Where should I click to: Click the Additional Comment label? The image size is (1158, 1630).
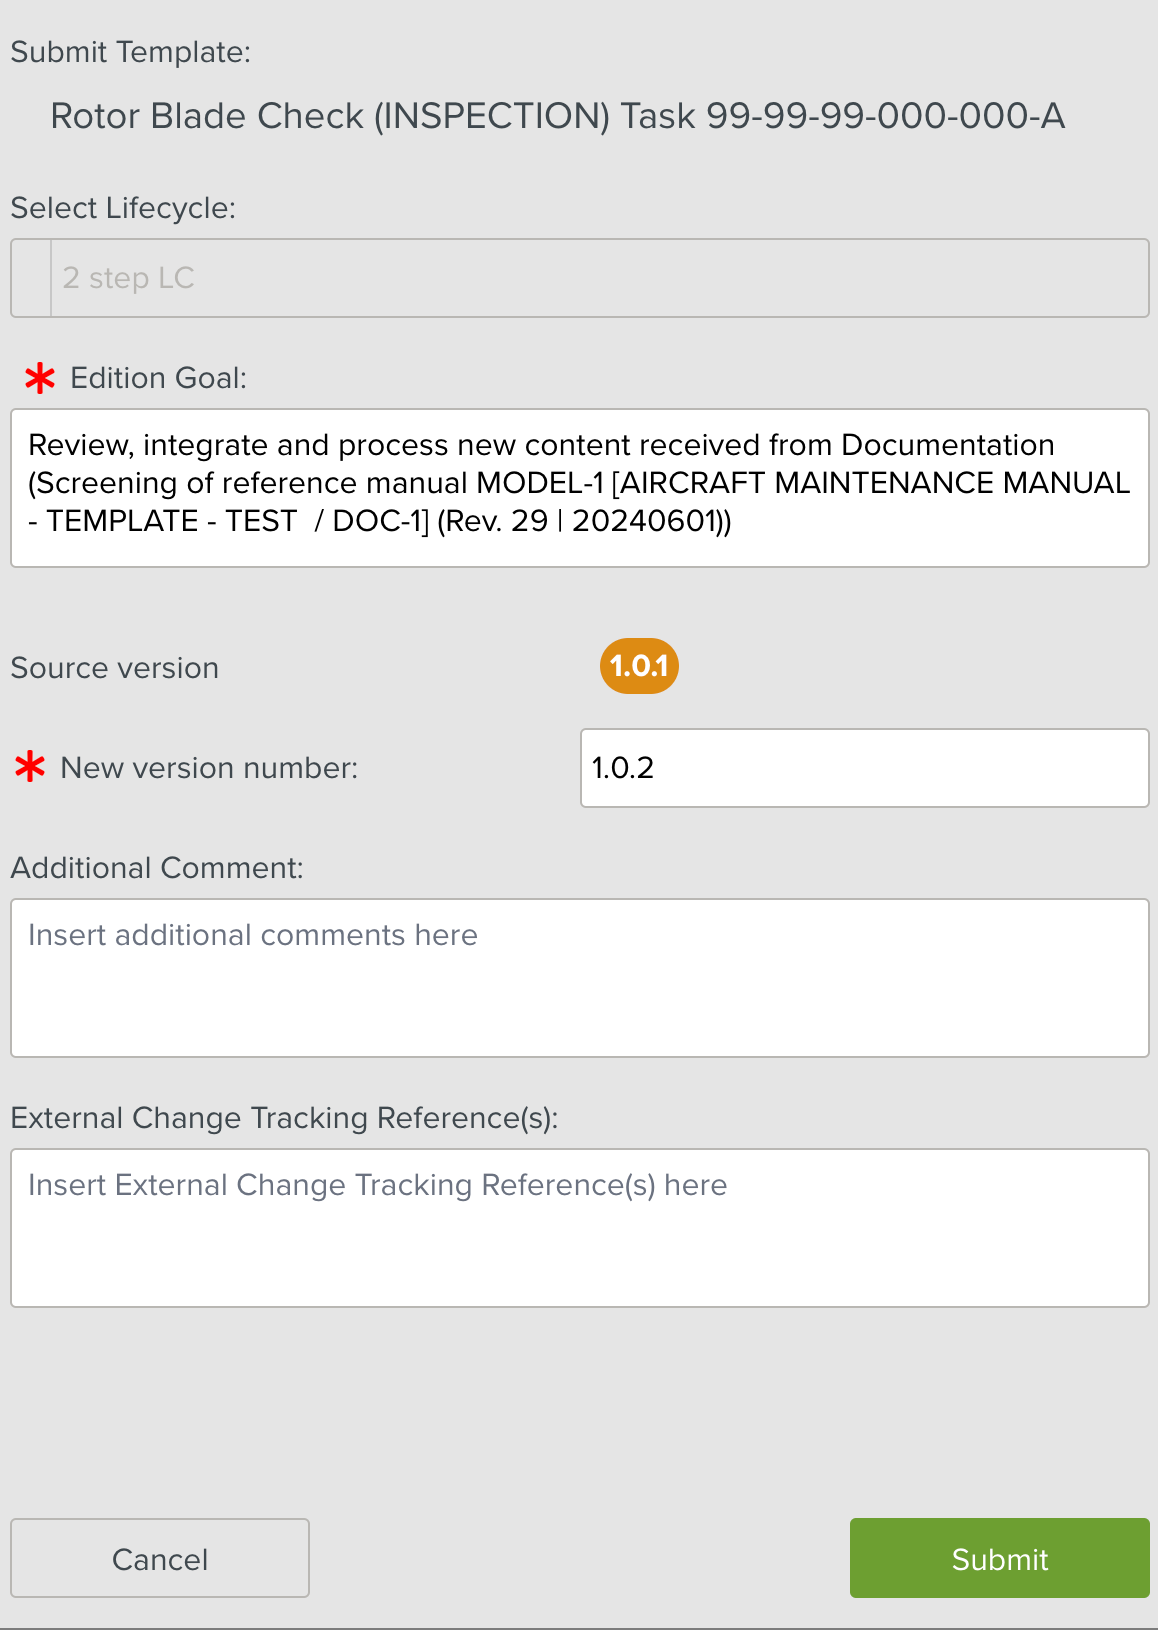pos(157,868)
